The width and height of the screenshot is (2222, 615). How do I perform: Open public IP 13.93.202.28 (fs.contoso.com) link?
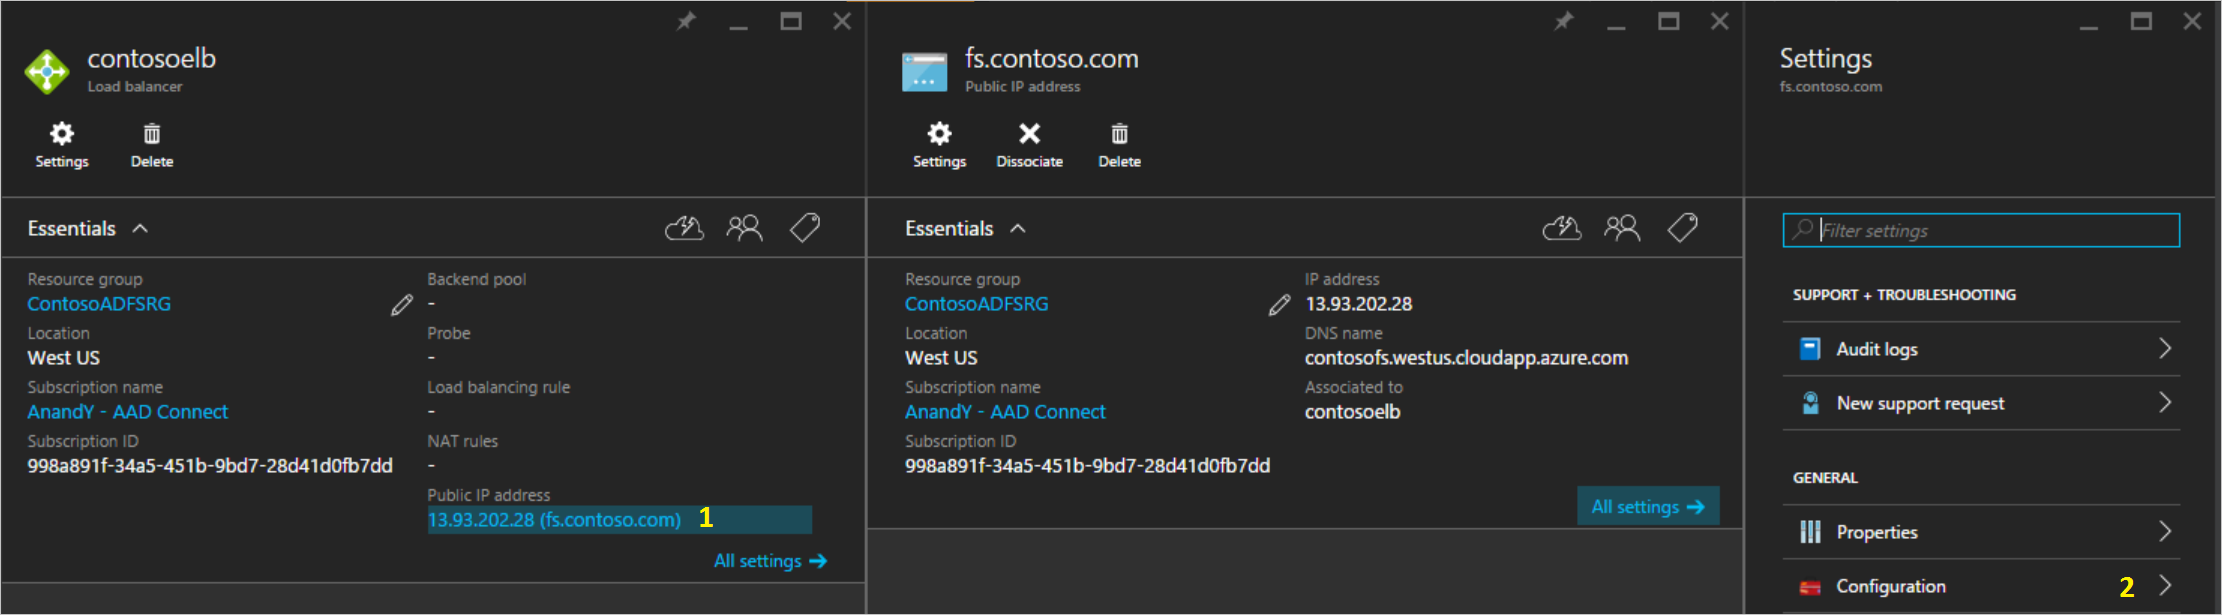pyautogui.click(x=554, y=520)
